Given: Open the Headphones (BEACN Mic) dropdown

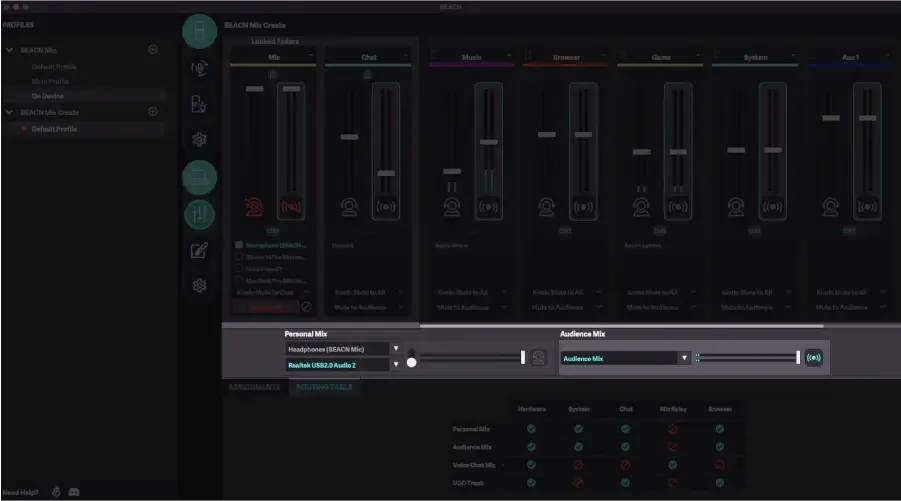Looking at the screenshot, I should click(x=396, y=349).
